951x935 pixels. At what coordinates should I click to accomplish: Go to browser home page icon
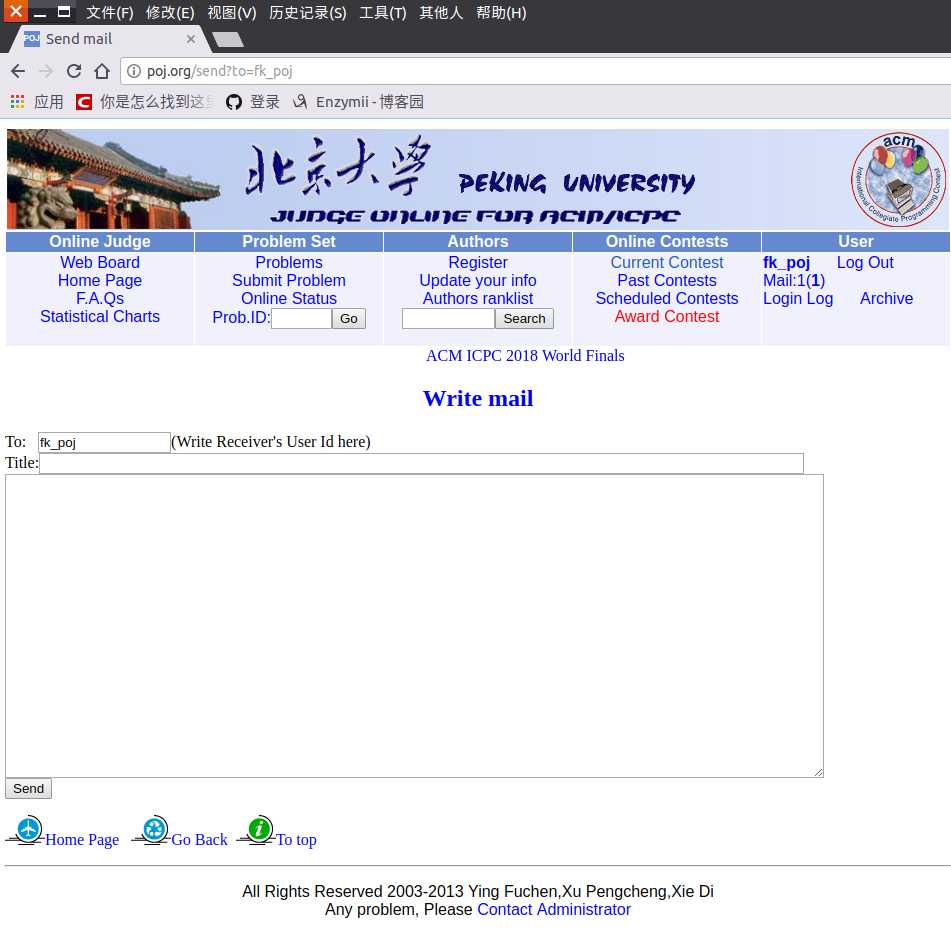point(102,71)
